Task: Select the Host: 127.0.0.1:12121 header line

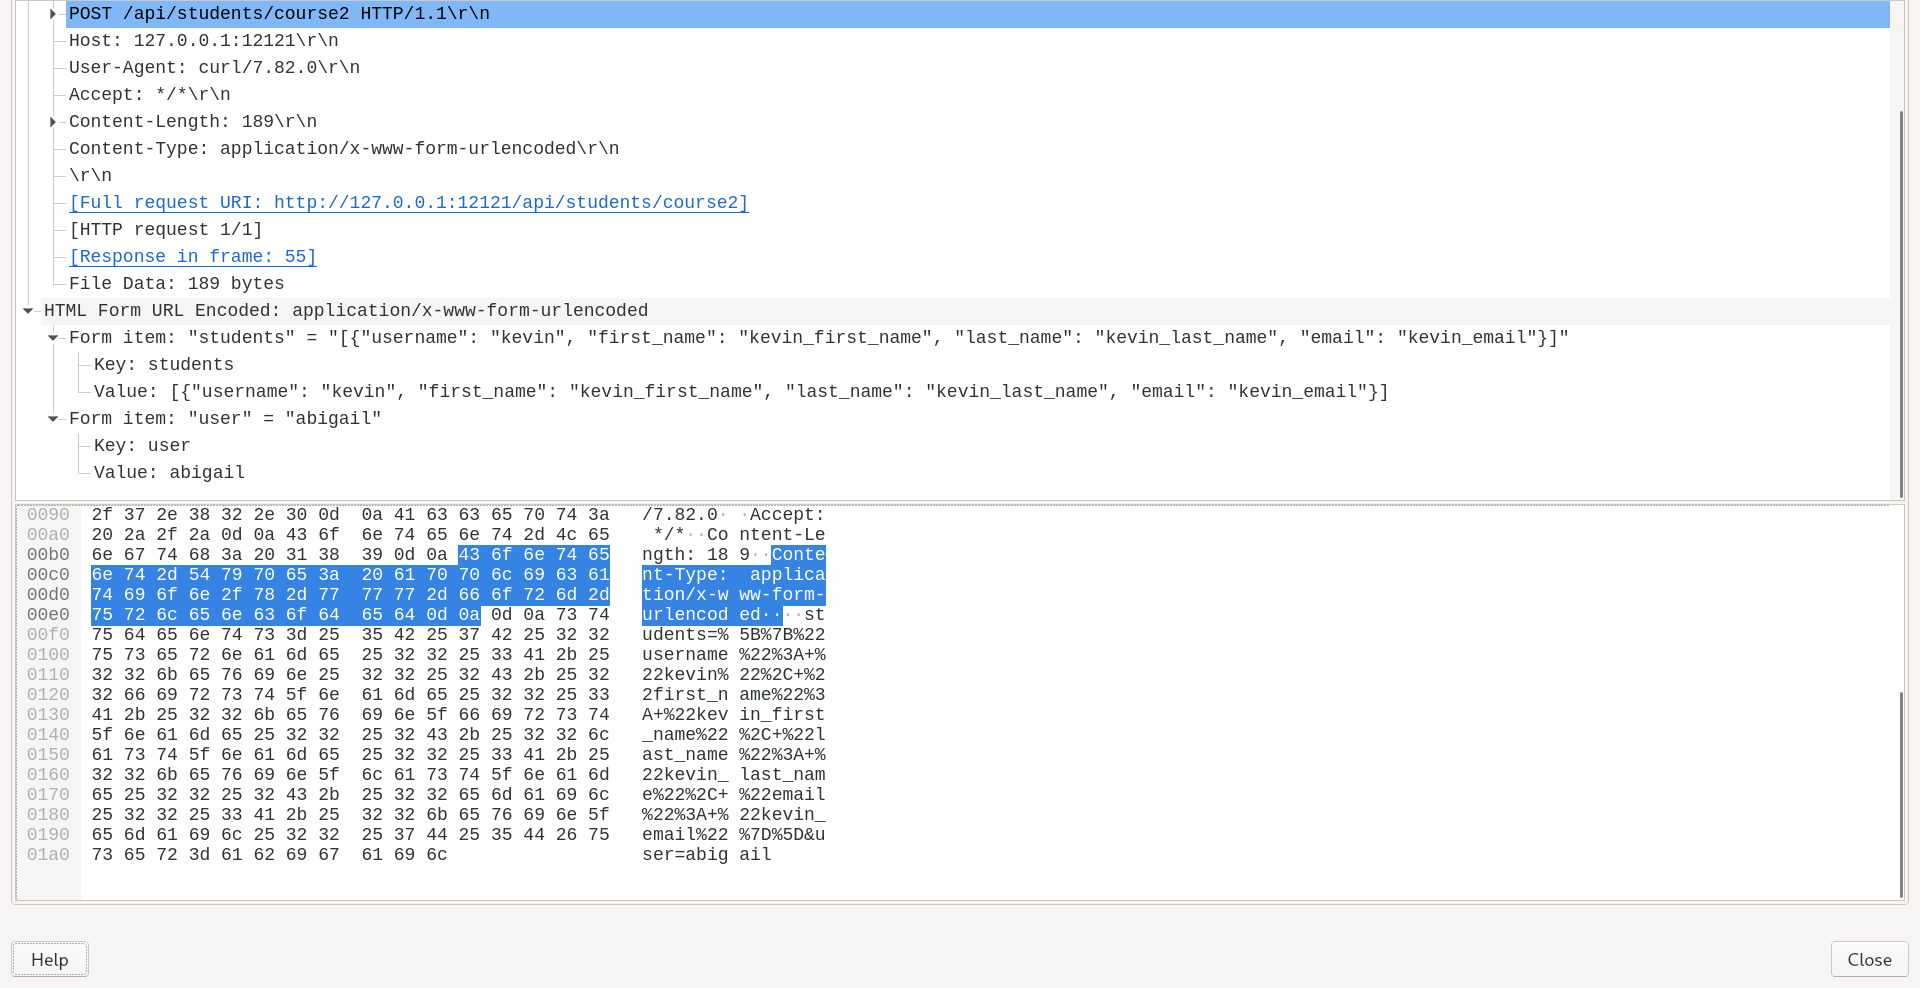Action: pyautogui.click(x=203, y=40)
